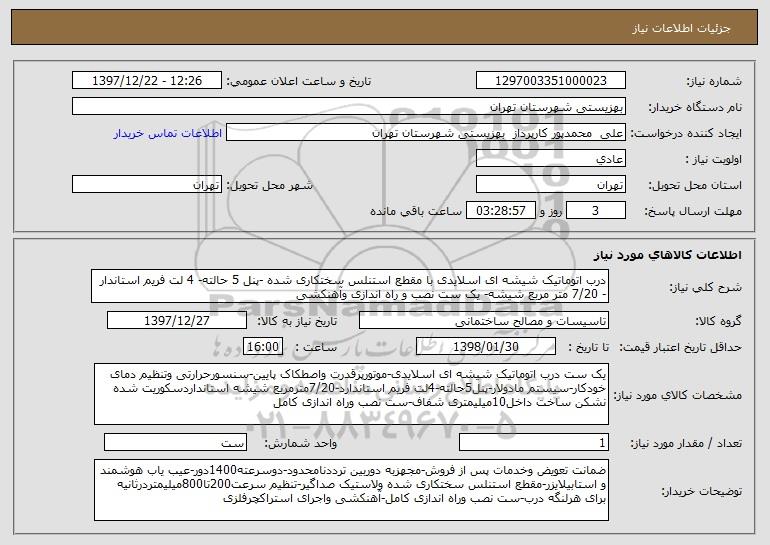Click the goods group field تاسیسات و مصالح ساختمانی

click(484, 321)
